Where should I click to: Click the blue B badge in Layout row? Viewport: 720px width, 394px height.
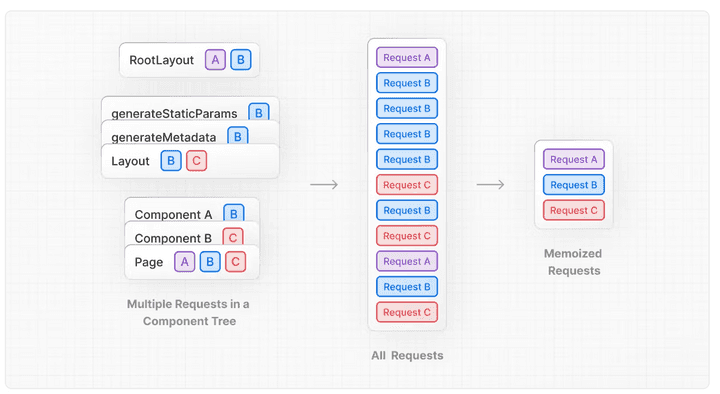click(171, 161)
